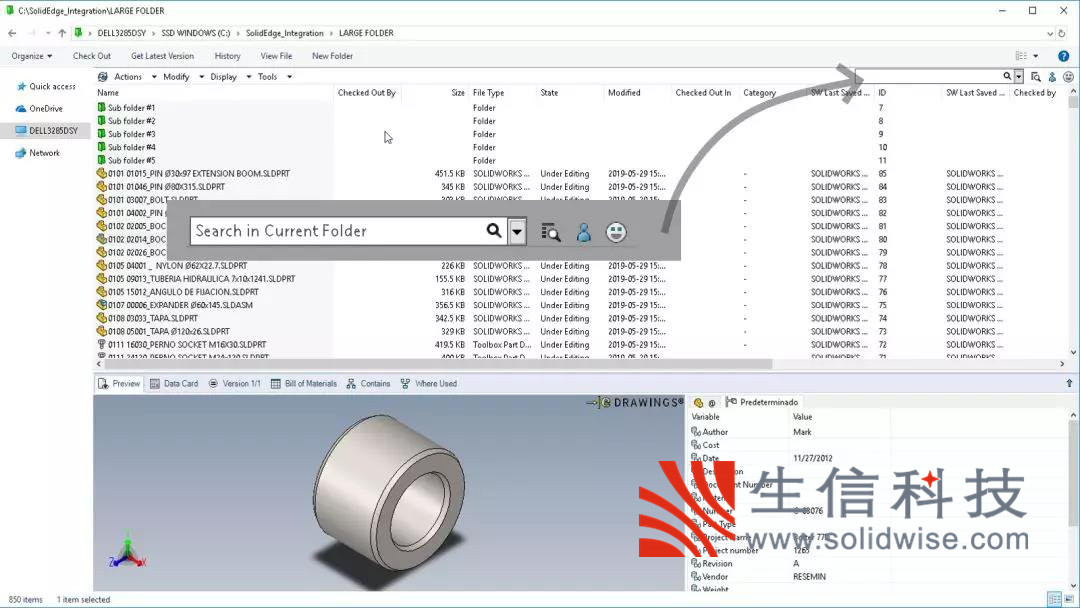Open the PDM search tool icon beside the search box
Viewport: 1080px width, 608px height.
1035,76
